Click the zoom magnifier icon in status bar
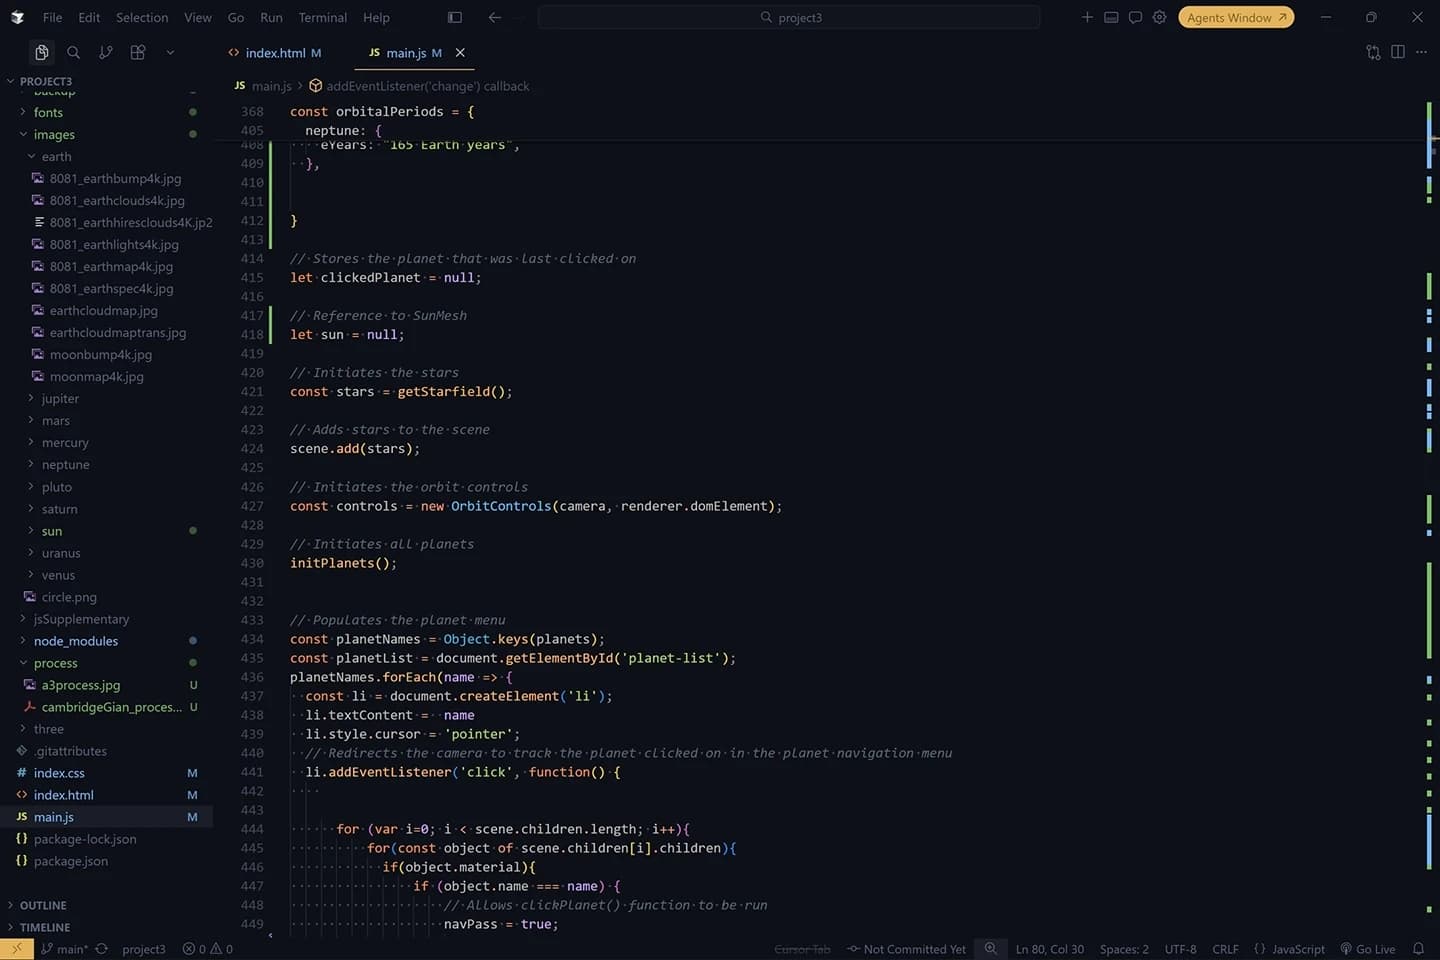 (990, 949)
